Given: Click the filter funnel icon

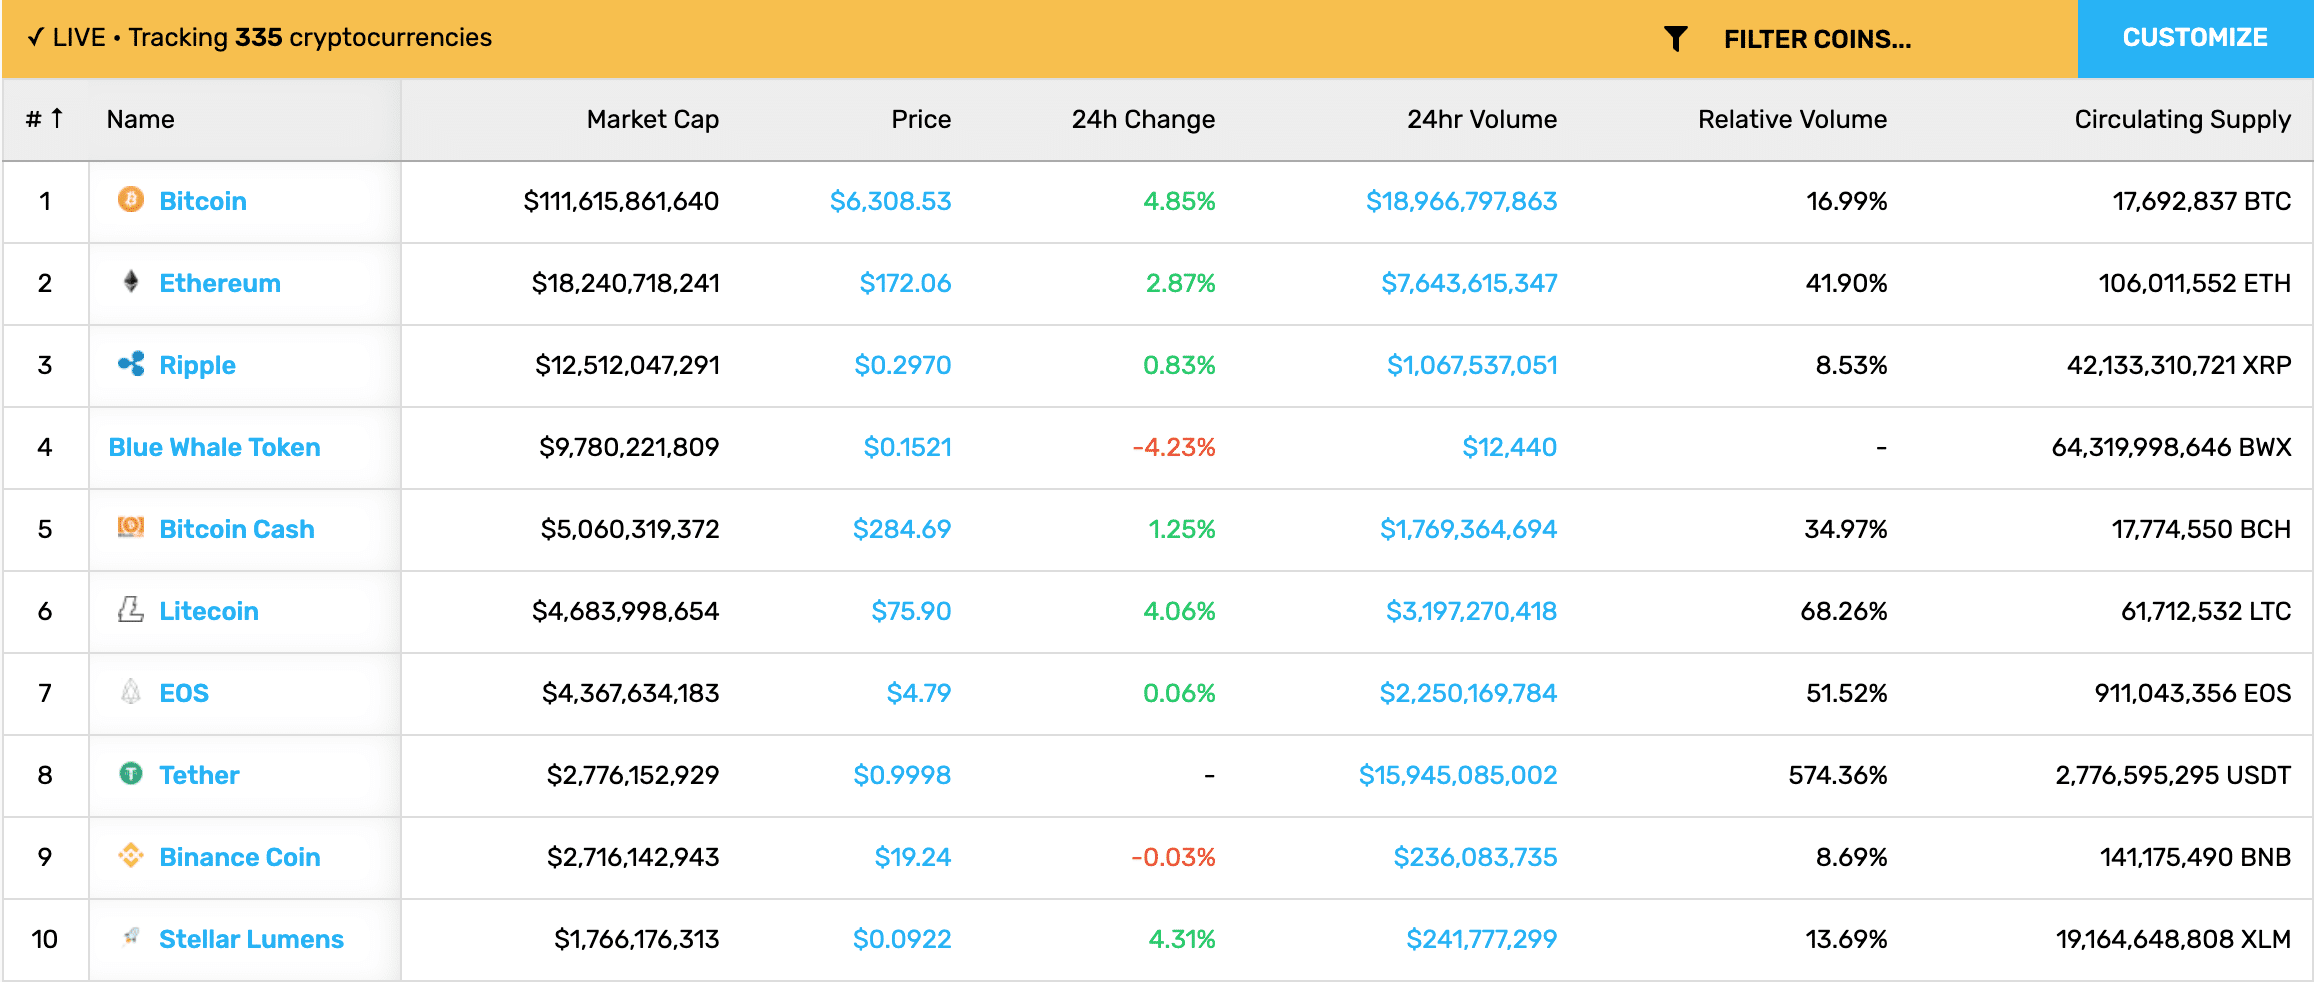Looking at the screenshot, I should pyautogui.click(x=1676, y=38).
